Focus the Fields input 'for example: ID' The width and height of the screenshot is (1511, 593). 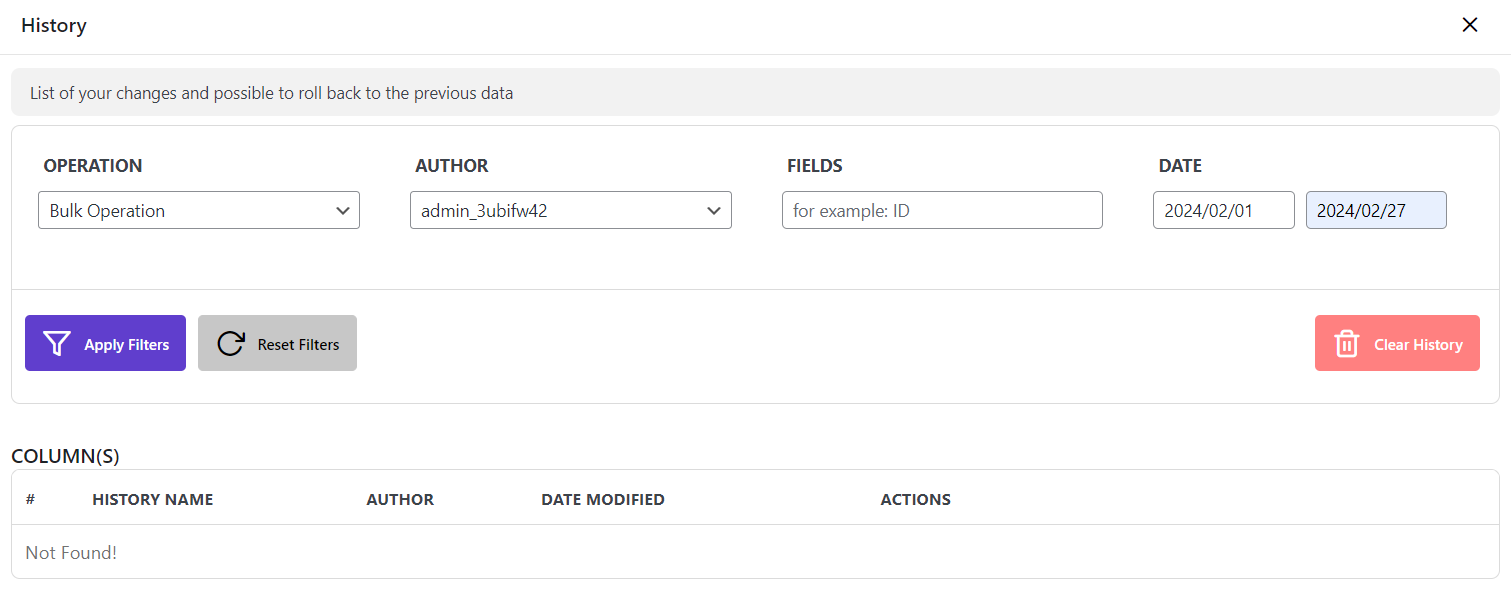pyautogui.click(x=942, y=211)
